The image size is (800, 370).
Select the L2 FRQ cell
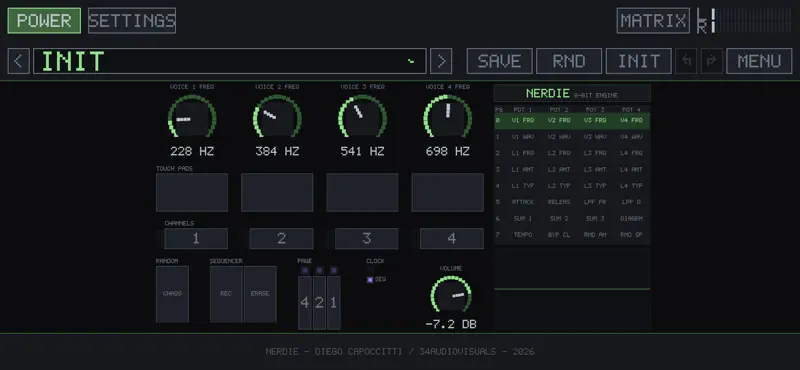pos(559,153)
